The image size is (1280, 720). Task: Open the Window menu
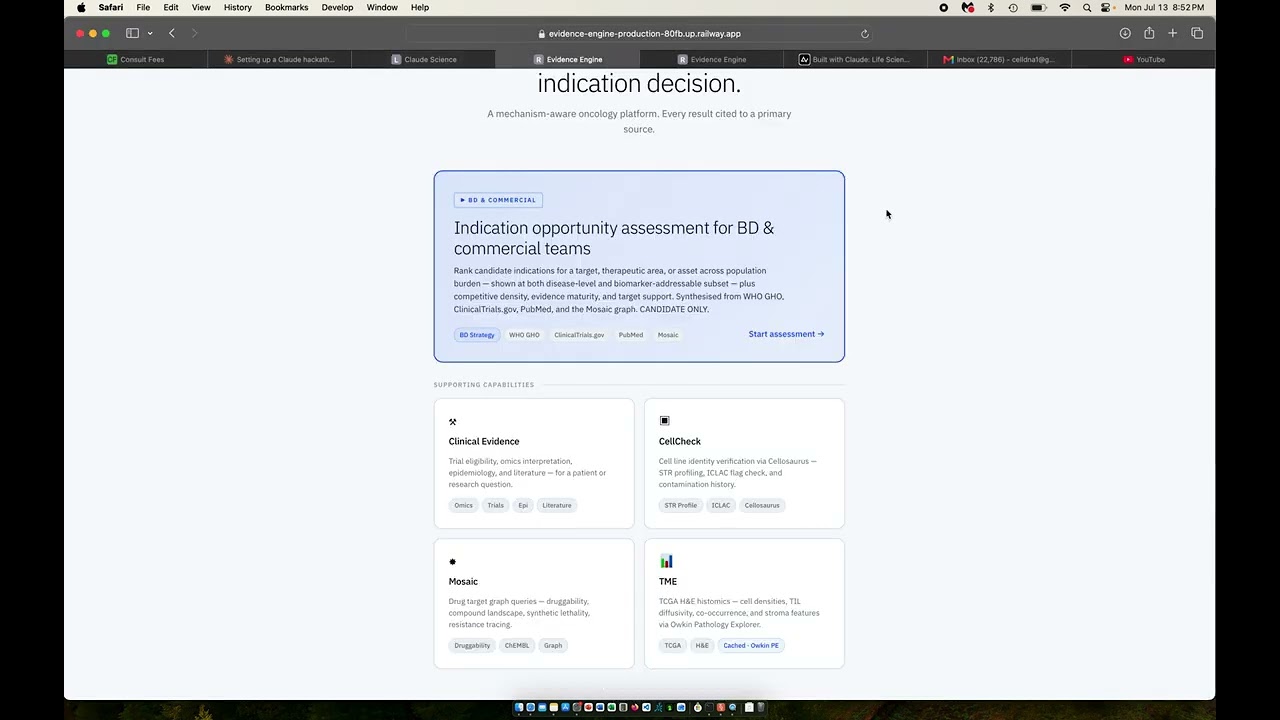(382, 8)
